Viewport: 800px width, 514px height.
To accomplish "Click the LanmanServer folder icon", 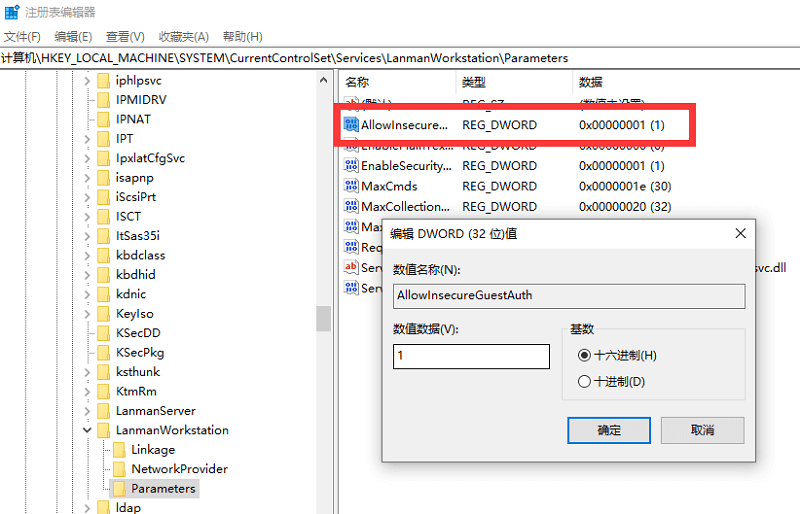I will pyautogui.click(x=104, y=411).
